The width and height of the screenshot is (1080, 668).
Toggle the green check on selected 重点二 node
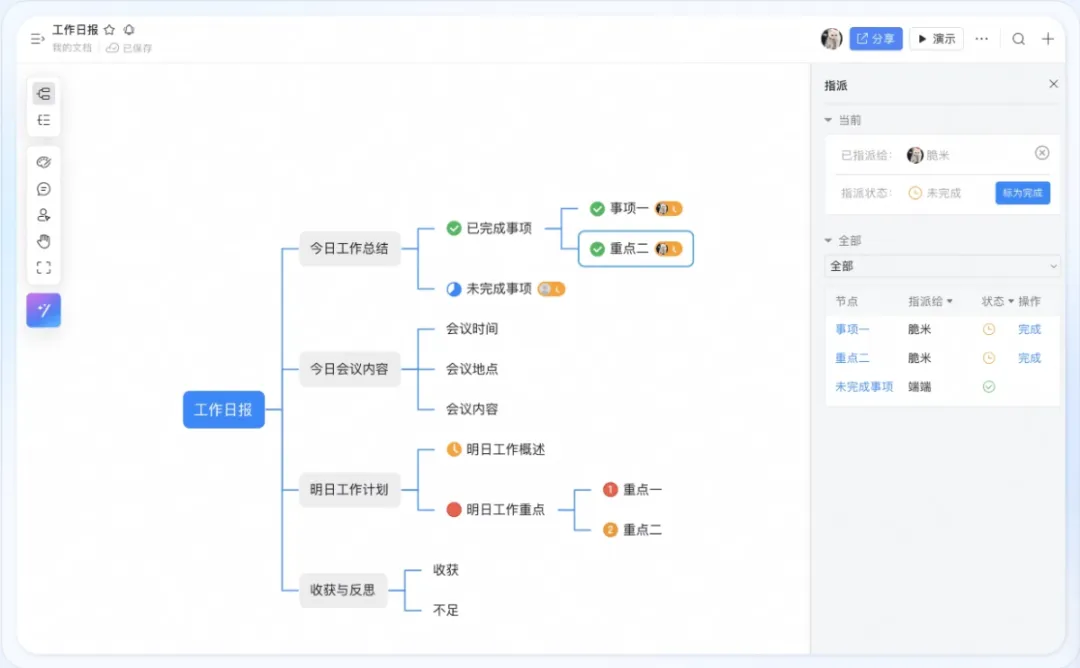click(597, 249)
